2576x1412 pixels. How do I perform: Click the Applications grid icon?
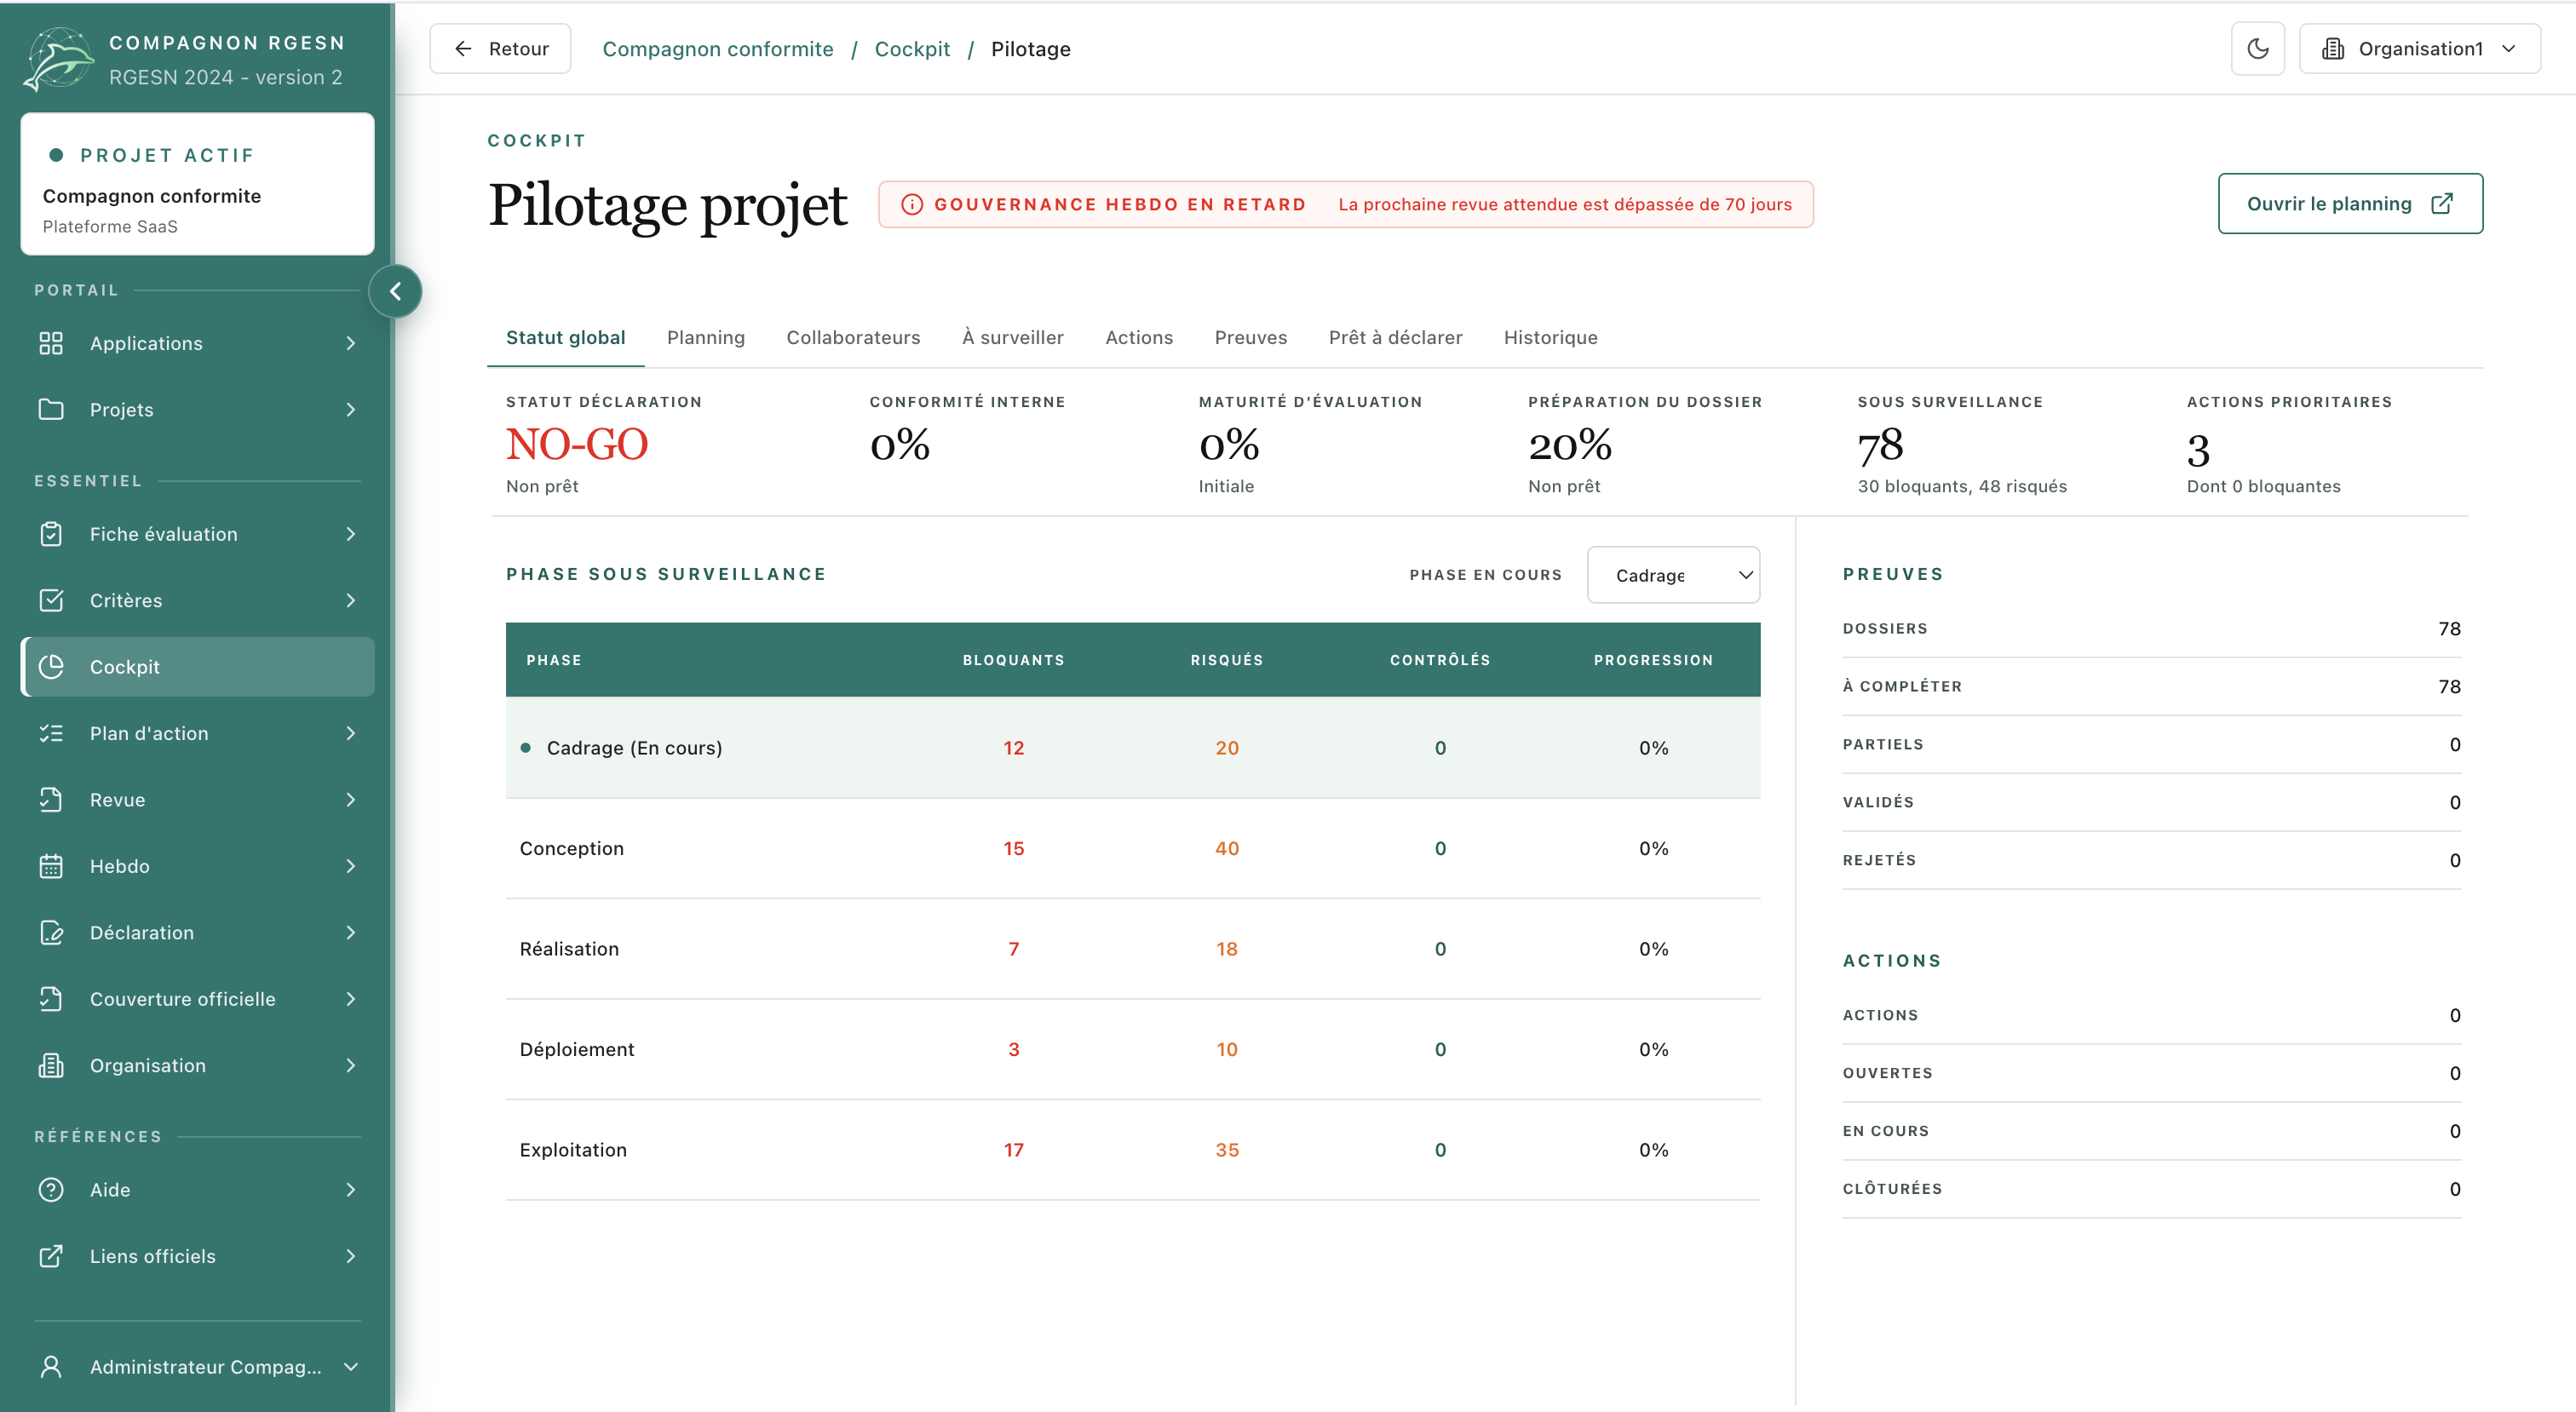click(51, 343)
